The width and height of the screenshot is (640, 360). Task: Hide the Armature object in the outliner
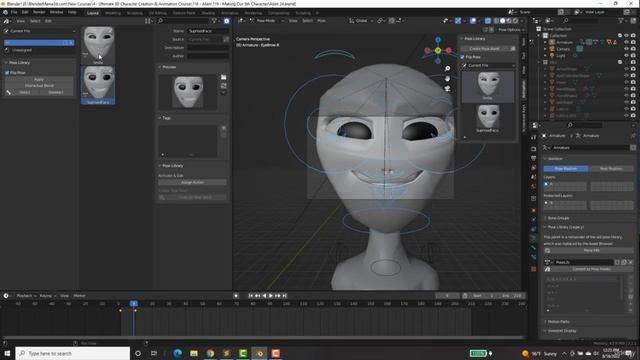[626, 42]
